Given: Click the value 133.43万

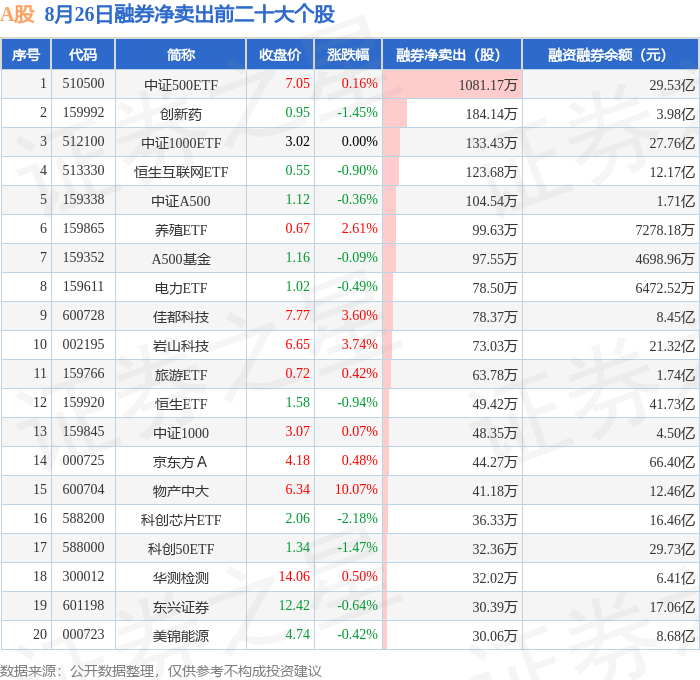Looking at the screenshot, I should (x=492, y=143).
